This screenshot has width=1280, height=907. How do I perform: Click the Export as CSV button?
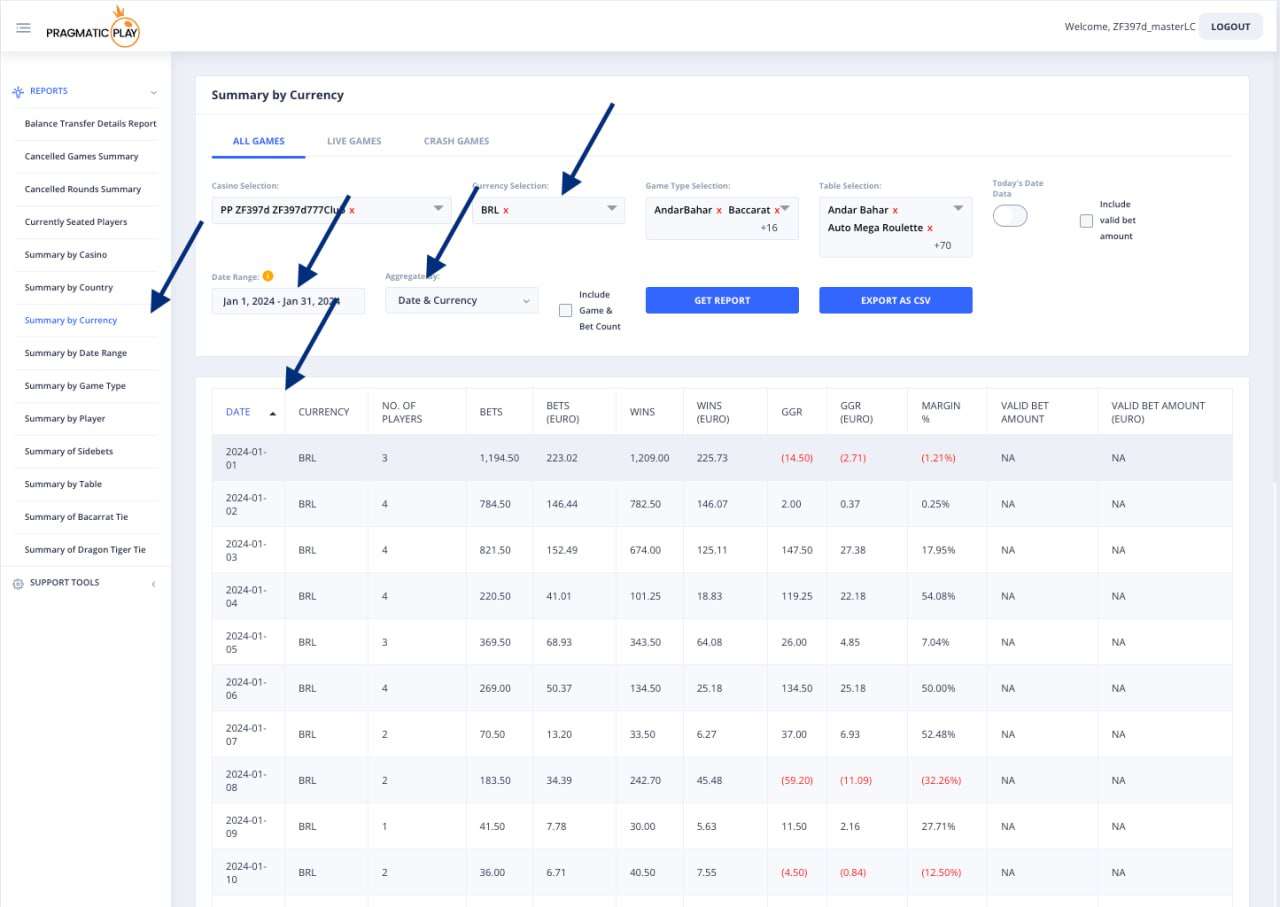(896, 300)
